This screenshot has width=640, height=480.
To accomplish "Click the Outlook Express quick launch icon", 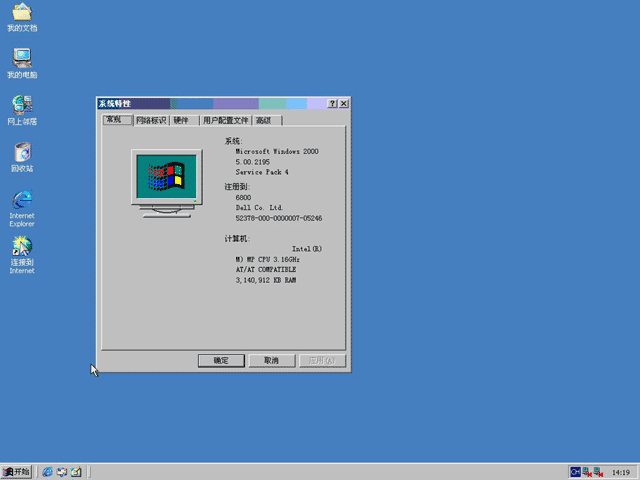I will (x=62, y=472).
